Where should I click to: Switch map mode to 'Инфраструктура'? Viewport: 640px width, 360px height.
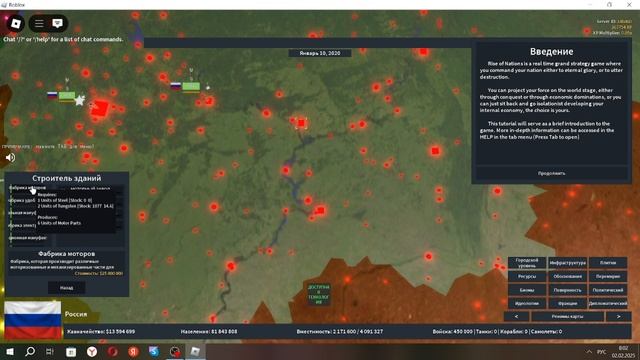click(x=567, y=263)
